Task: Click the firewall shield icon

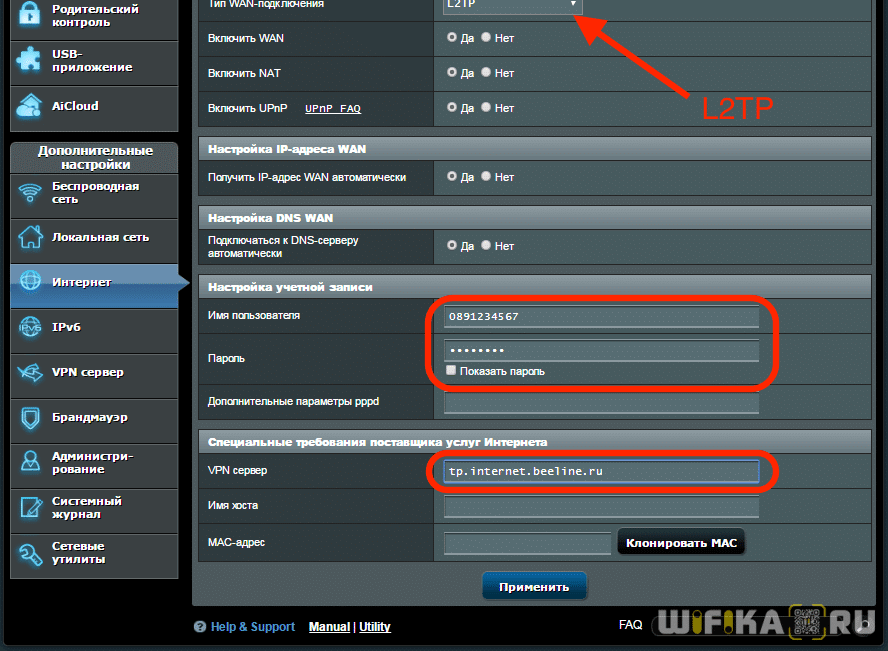Action: [x=31, y=417]
